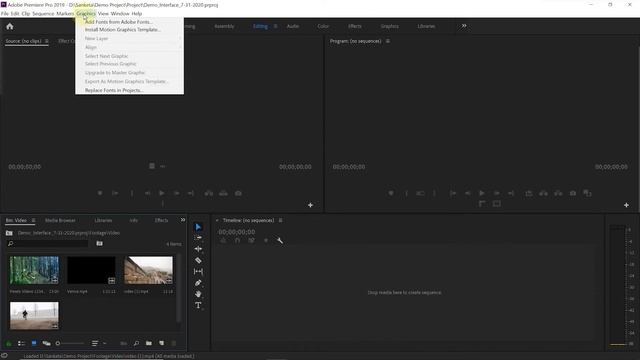The image size is (640, 360).
Task: Open Bin: Video panel menu
Action: 33,220
